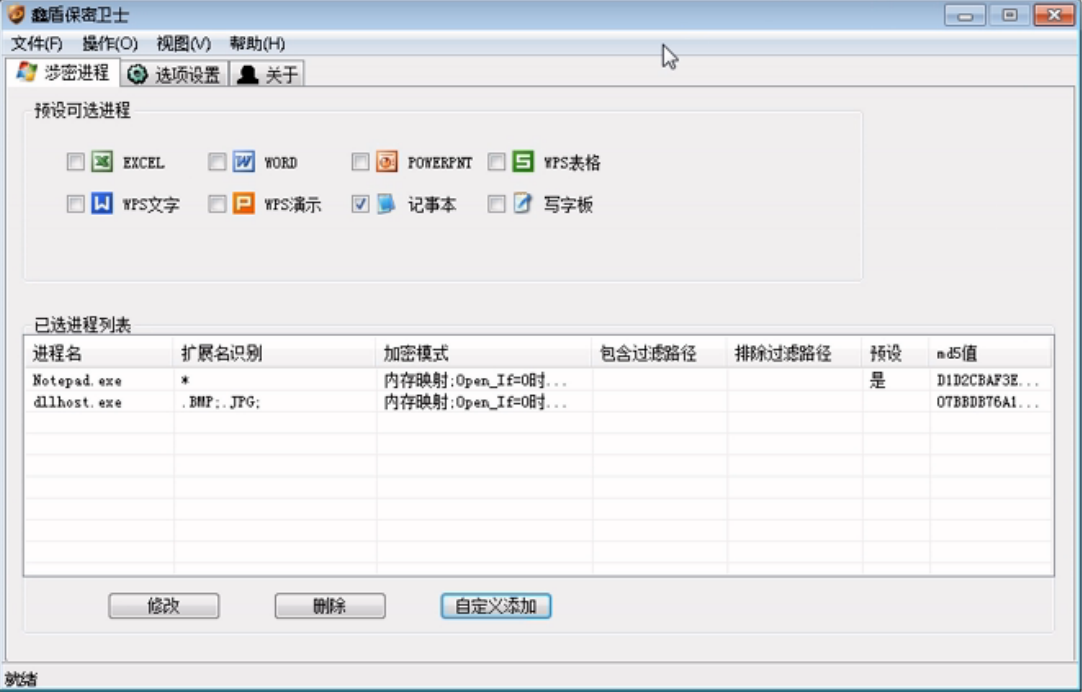Uncheck the 记事本 process checkbox
The image size is (1082, 692).
[x=360, y=204]
